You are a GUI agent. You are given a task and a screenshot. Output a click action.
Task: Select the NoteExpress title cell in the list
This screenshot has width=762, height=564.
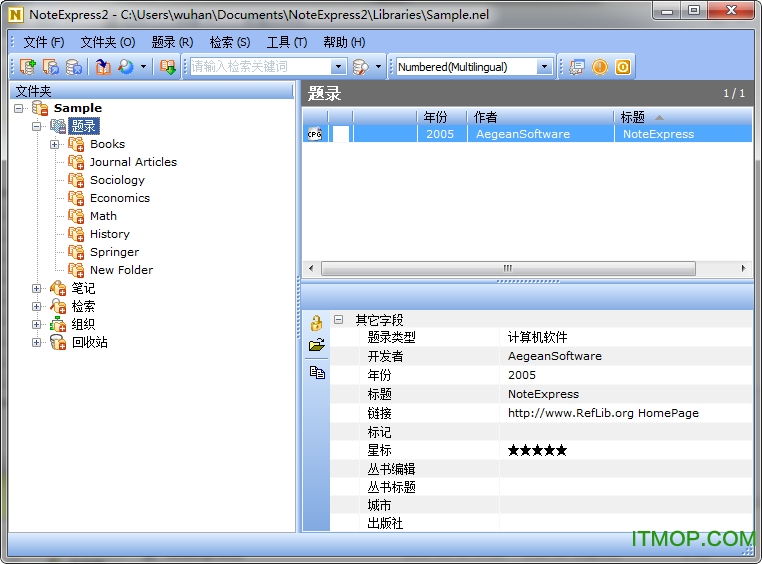tap(658, 134)
